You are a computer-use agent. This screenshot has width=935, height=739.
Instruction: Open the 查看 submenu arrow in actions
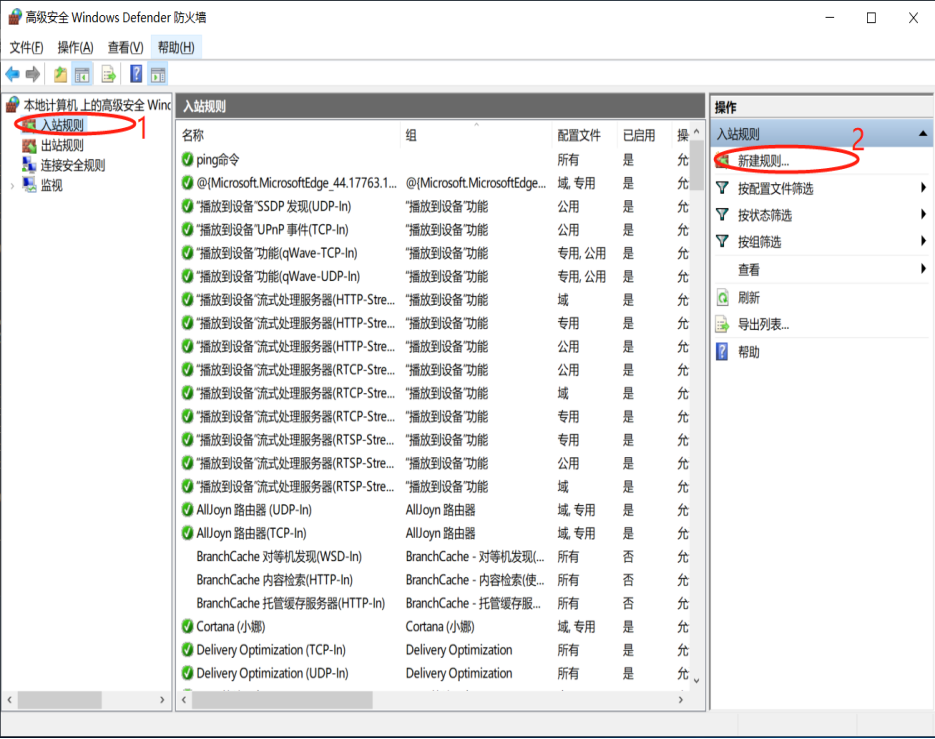pyautogui.click(x=923, y=269)
